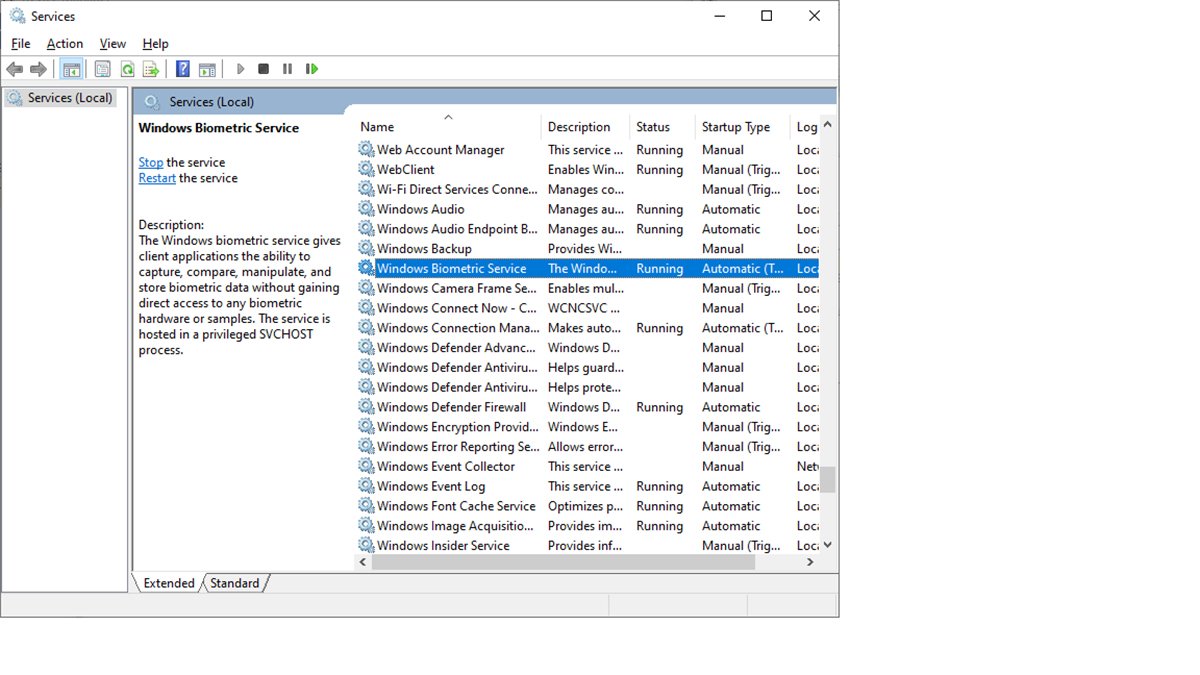Select the Windows Defender Firewall service entry
Image resolution: width=1200 pixels, height=675 pixels.
point(448,407)
